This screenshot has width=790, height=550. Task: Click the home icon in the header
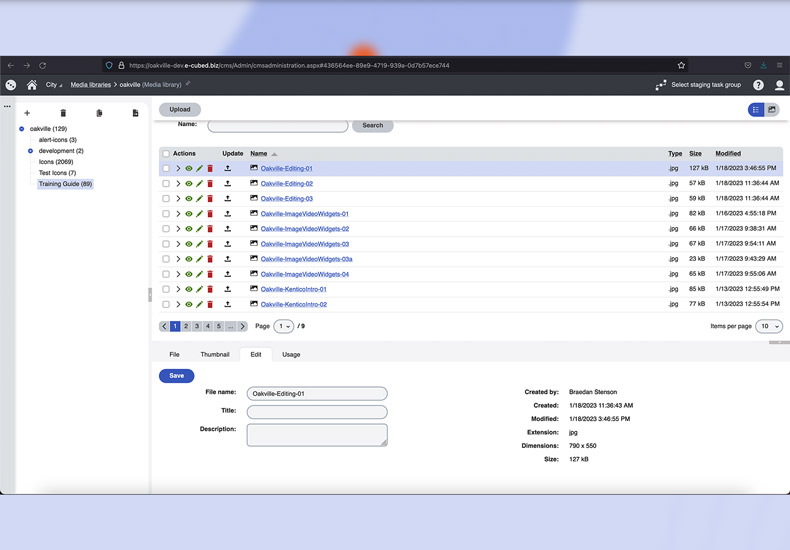[x=32, y=85]
